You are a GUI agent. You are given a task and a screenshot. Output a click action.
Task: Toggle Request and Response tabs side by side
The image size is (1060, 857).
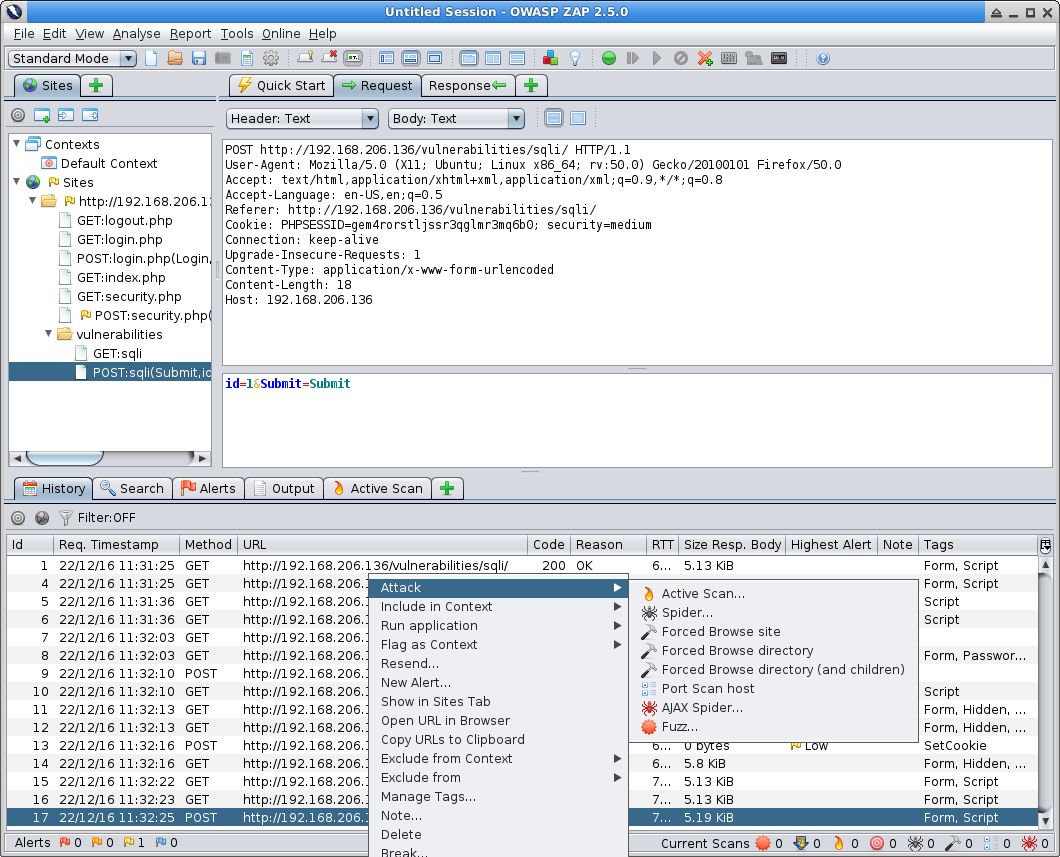point(493,58)
